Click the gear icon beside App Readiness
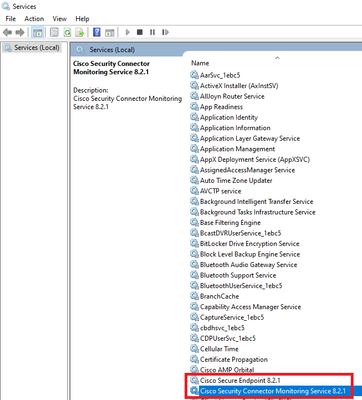The width and height of the screenshot is (362, 400). (194, 107)
